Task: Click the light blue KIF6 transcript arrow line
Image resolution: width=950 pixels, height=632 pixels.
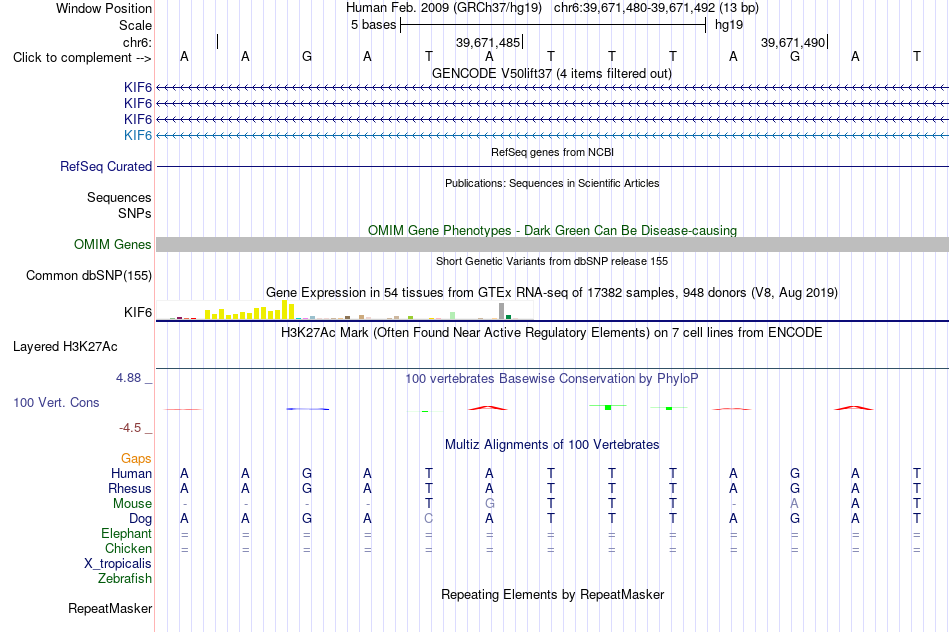Action: coord(553,135)
